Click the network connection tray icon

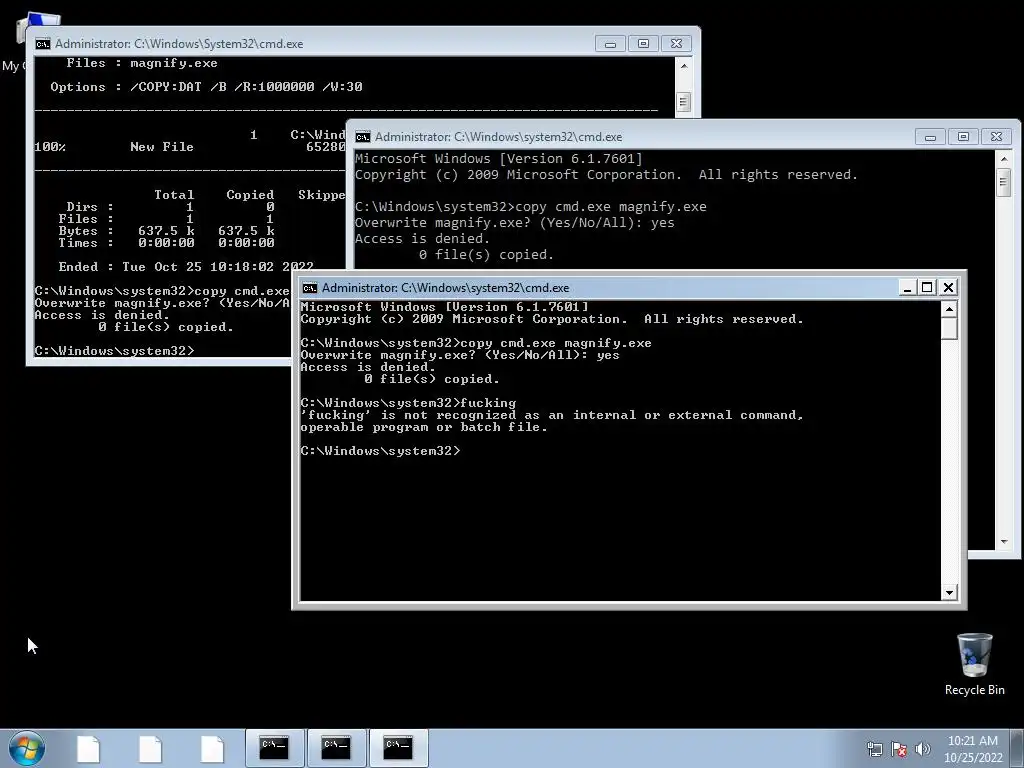(x=874, y=749)
